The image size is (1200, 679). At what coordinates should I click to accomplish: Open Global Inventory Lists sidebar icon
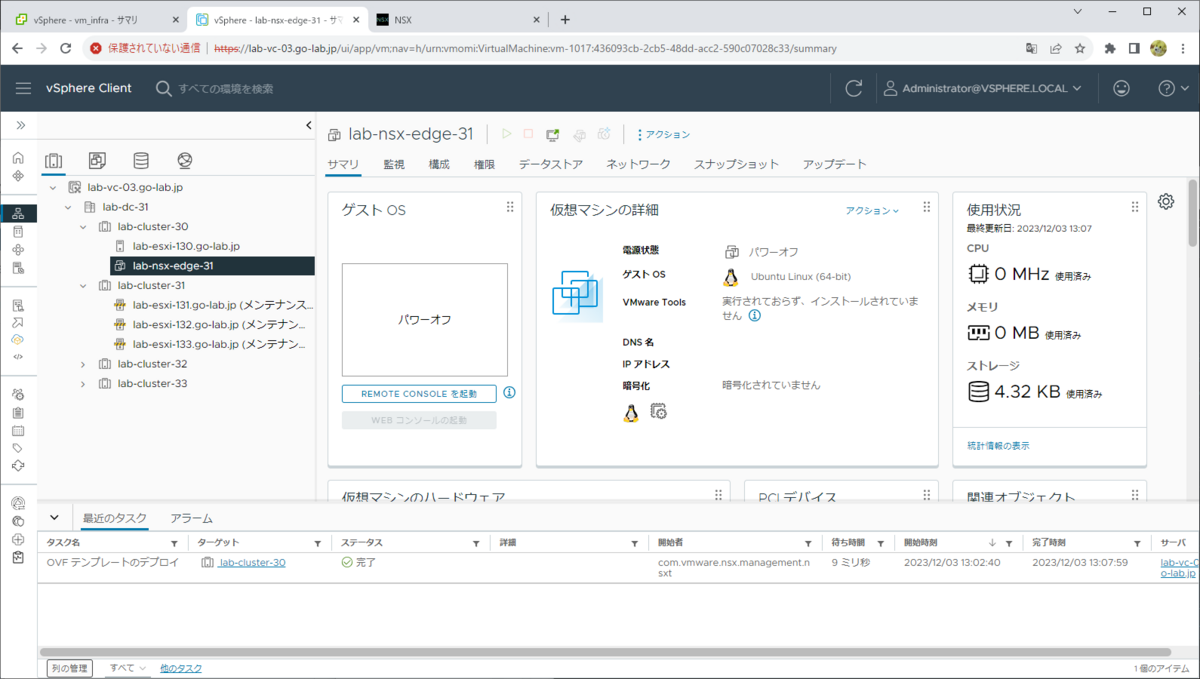[18, 268]
